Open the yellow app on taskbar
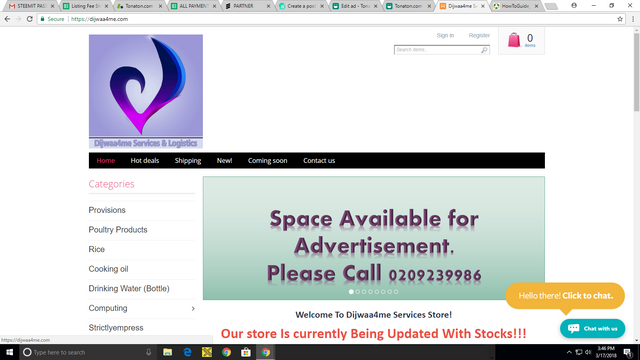Image resolution: width=640 pixels, height=360 pixels. 207,352
